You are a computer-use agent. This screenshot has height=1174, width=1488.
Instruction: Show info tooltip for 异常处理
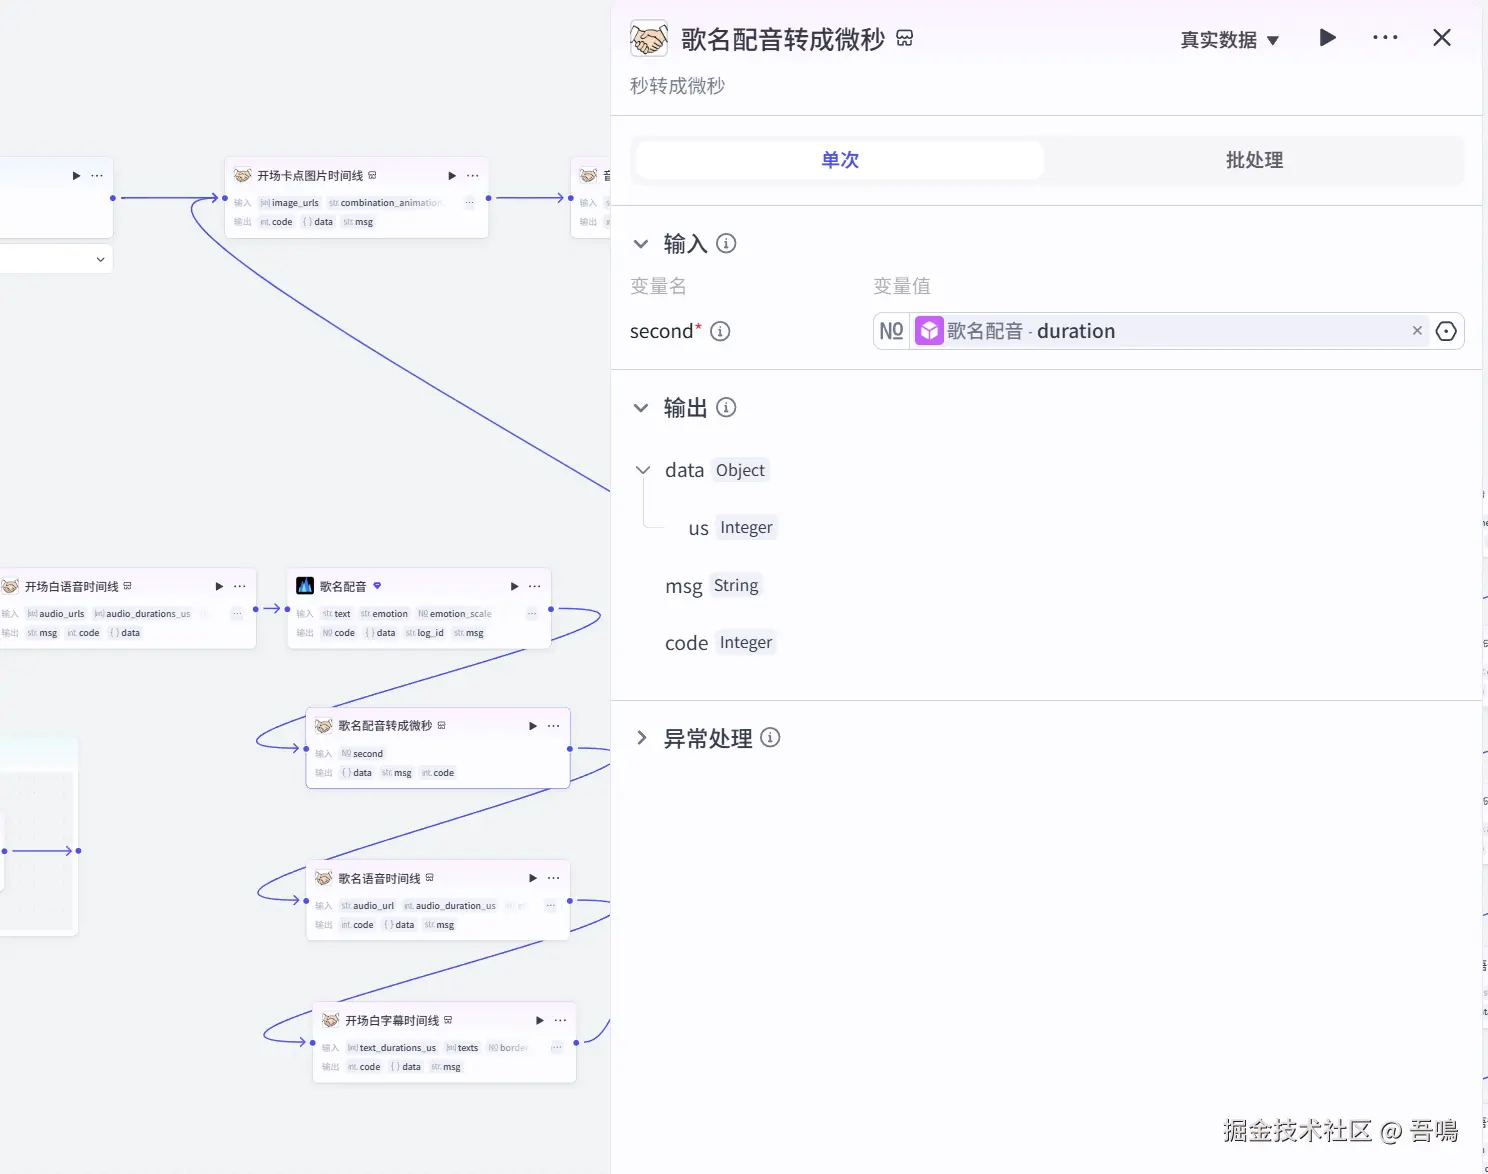click(x=770, y=737)
